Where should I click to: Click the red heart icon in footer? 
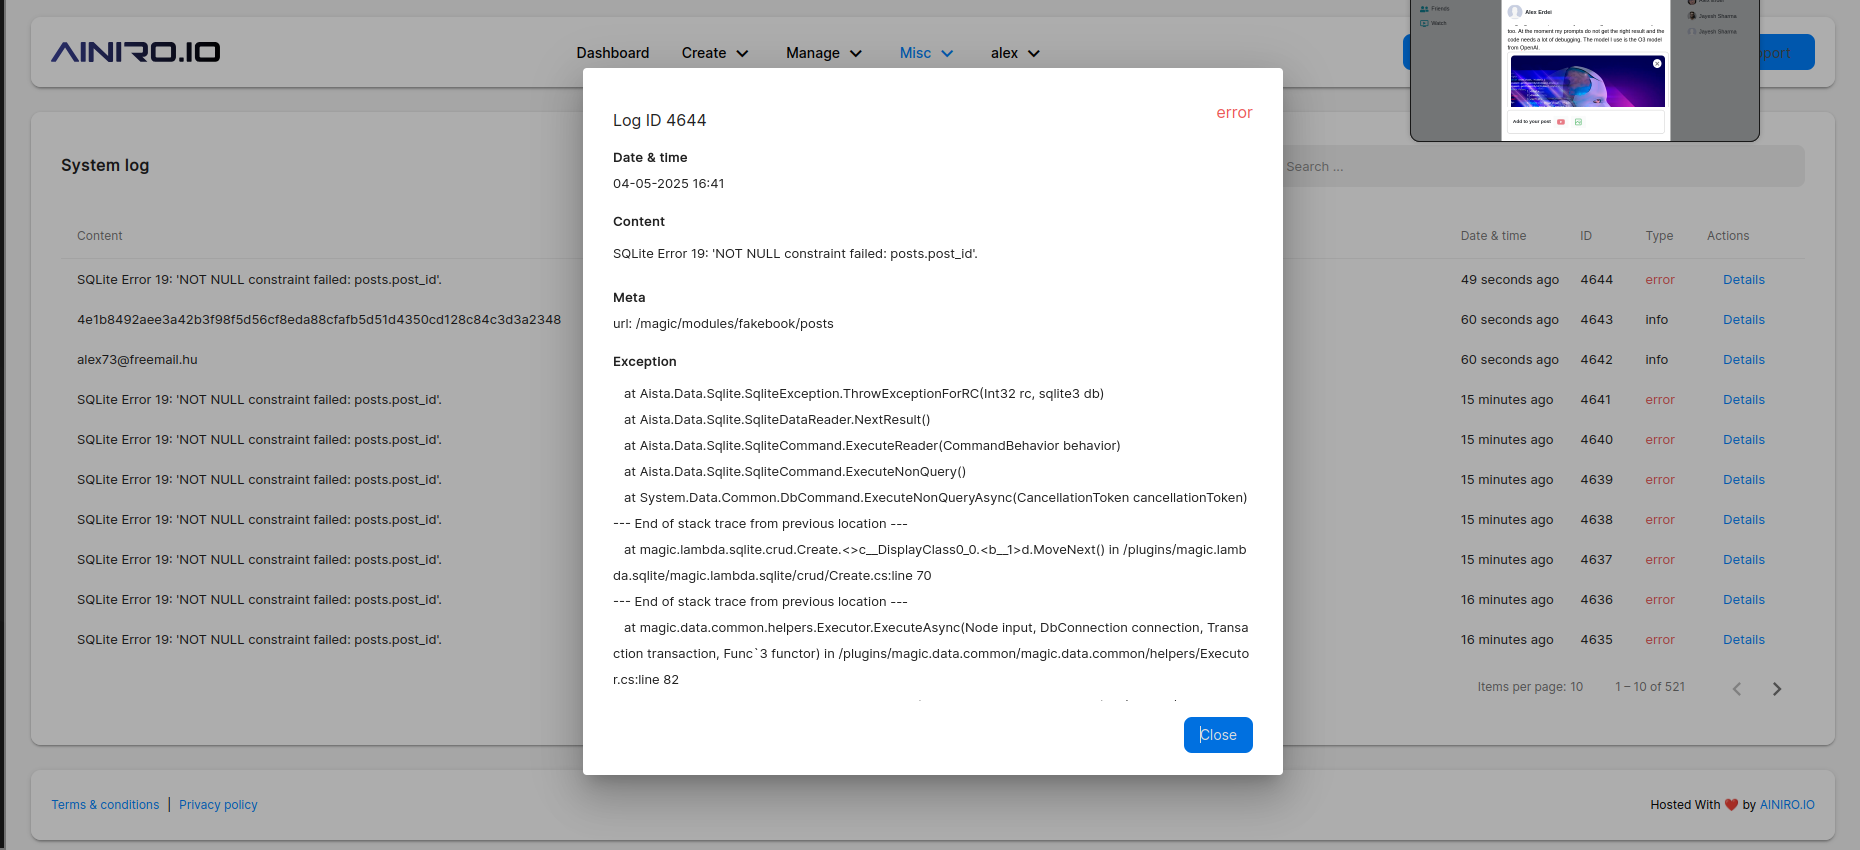click(1731, 805)
